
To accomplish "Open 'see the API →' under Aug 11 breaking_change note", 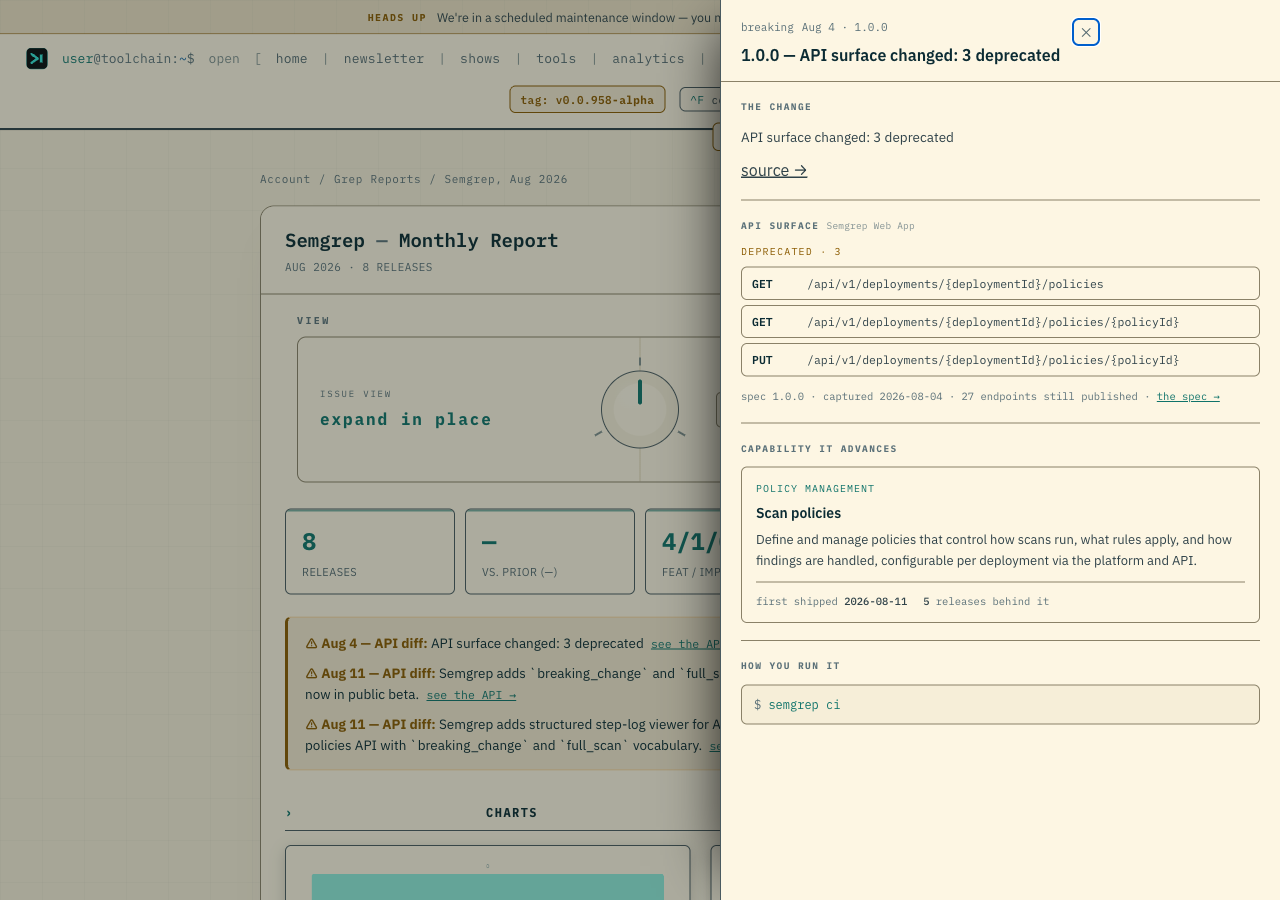I will (x=471, y=694).
